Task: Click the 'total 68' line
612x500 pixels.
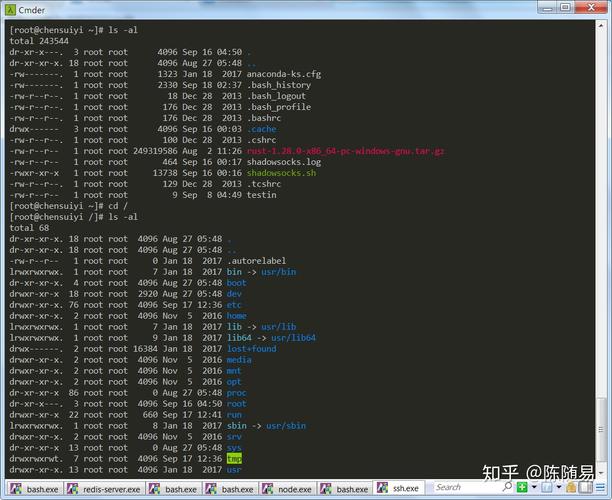Action: click(x=29, y=228)
